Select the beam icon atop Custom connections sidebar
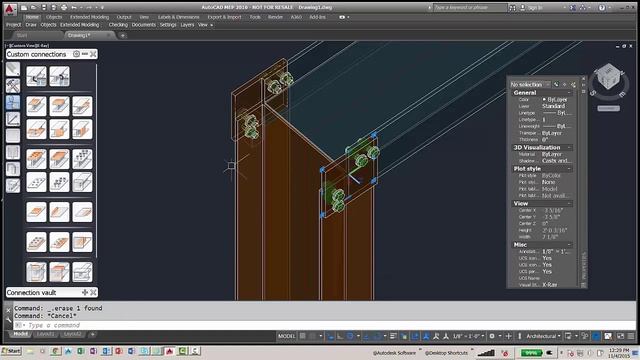The width and height of the screenshot is (640, 360). click(13, 69)
